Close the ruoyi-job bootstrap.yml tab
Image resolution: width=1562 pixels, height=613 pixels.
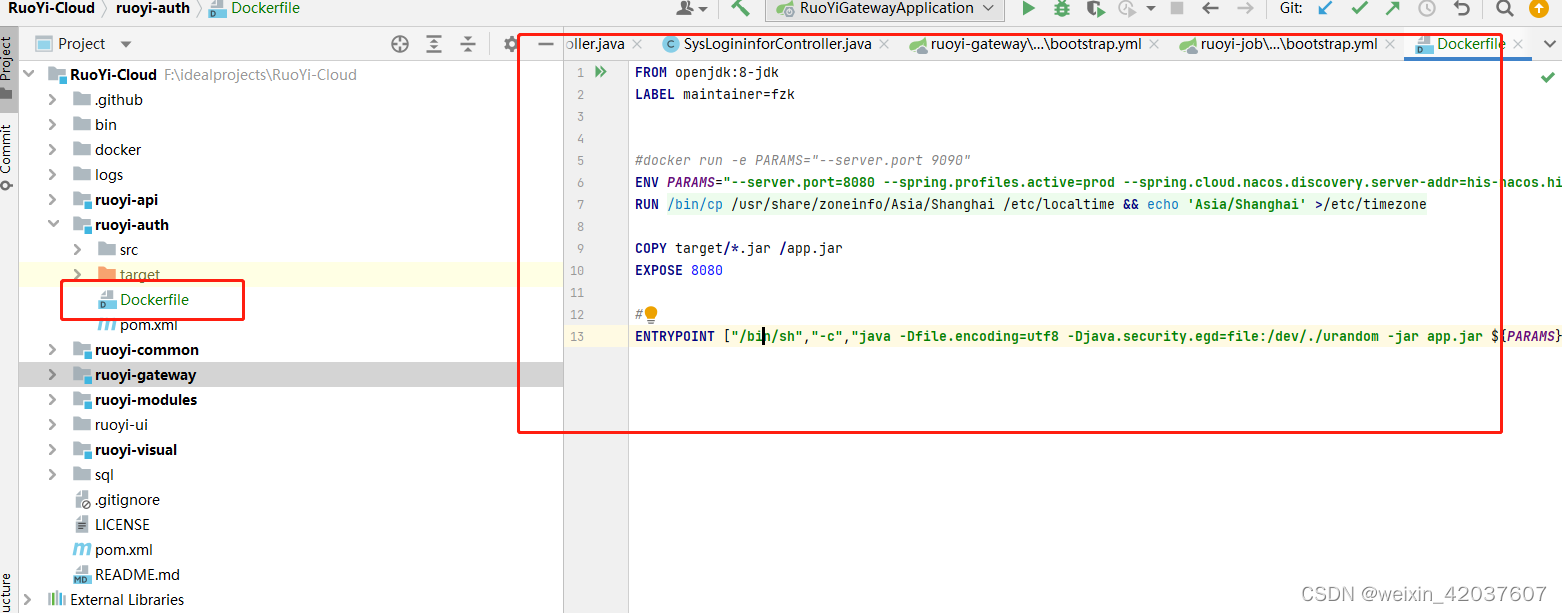(1391, 44)
